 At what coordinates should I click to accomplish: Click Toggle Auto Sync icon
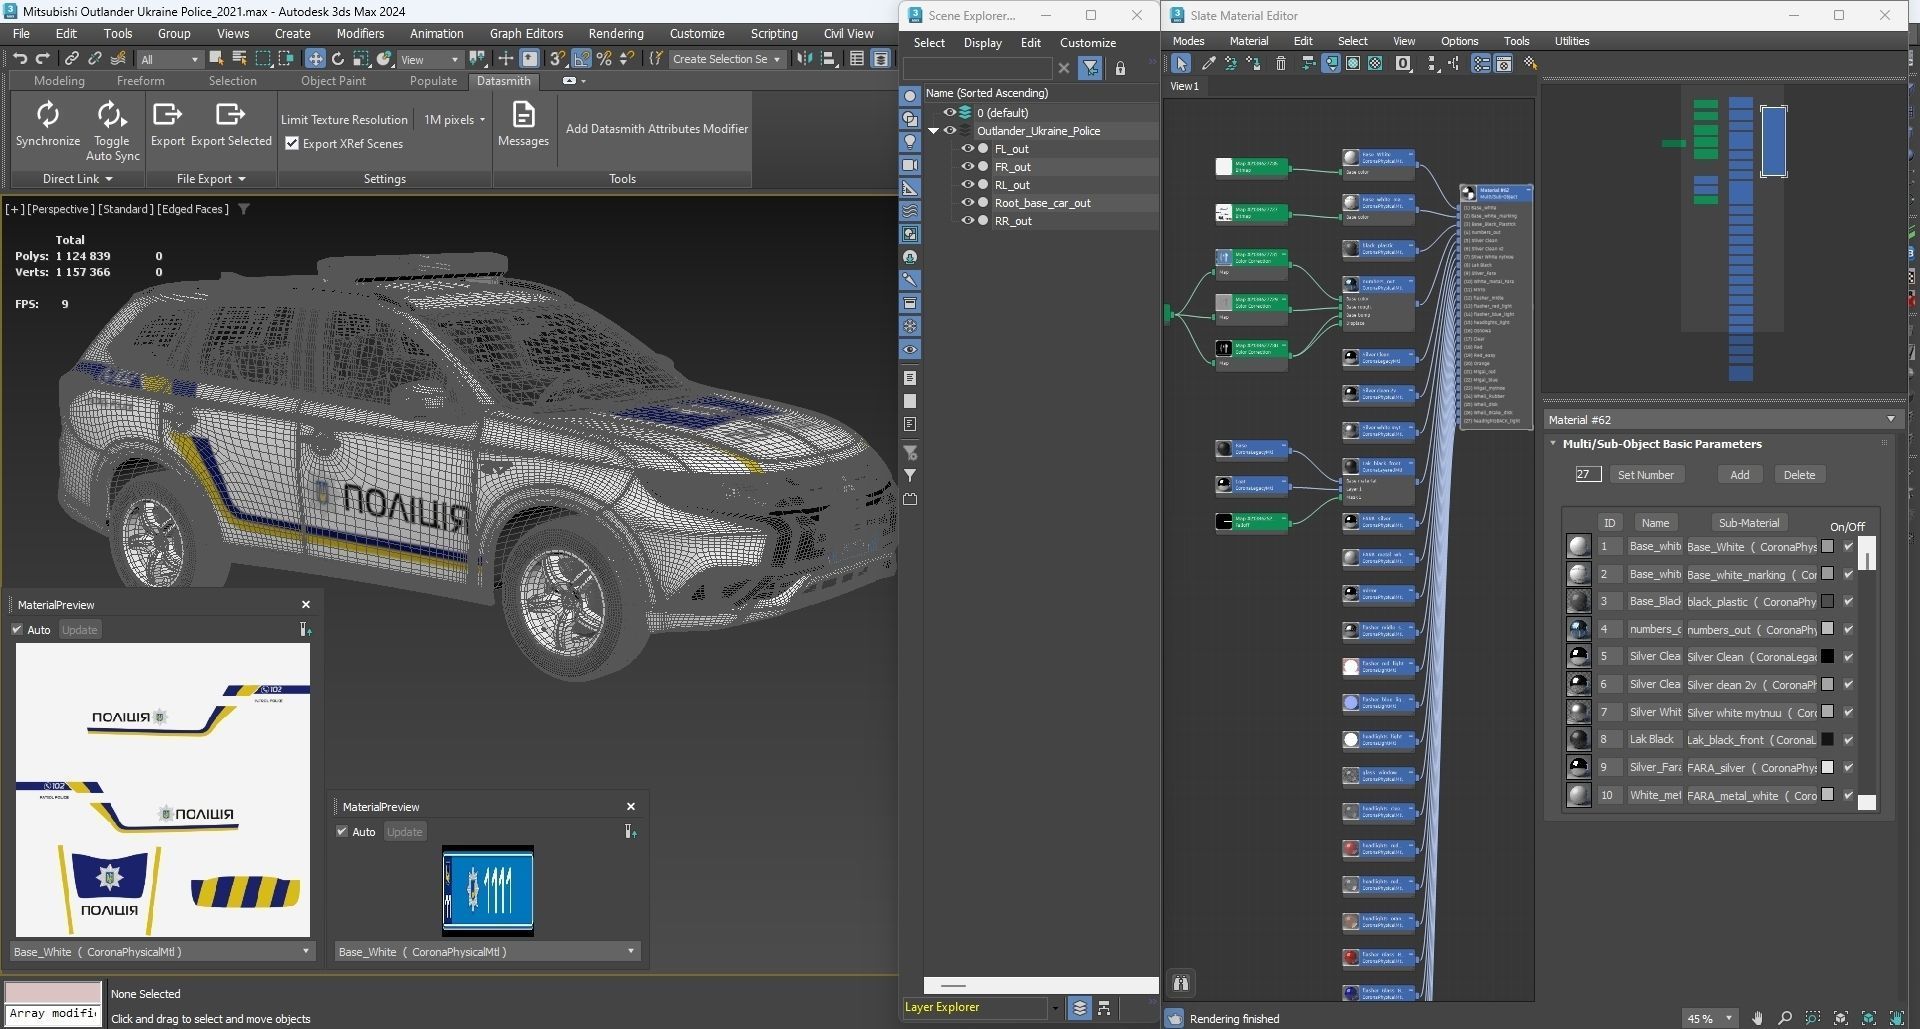[111, 114]
